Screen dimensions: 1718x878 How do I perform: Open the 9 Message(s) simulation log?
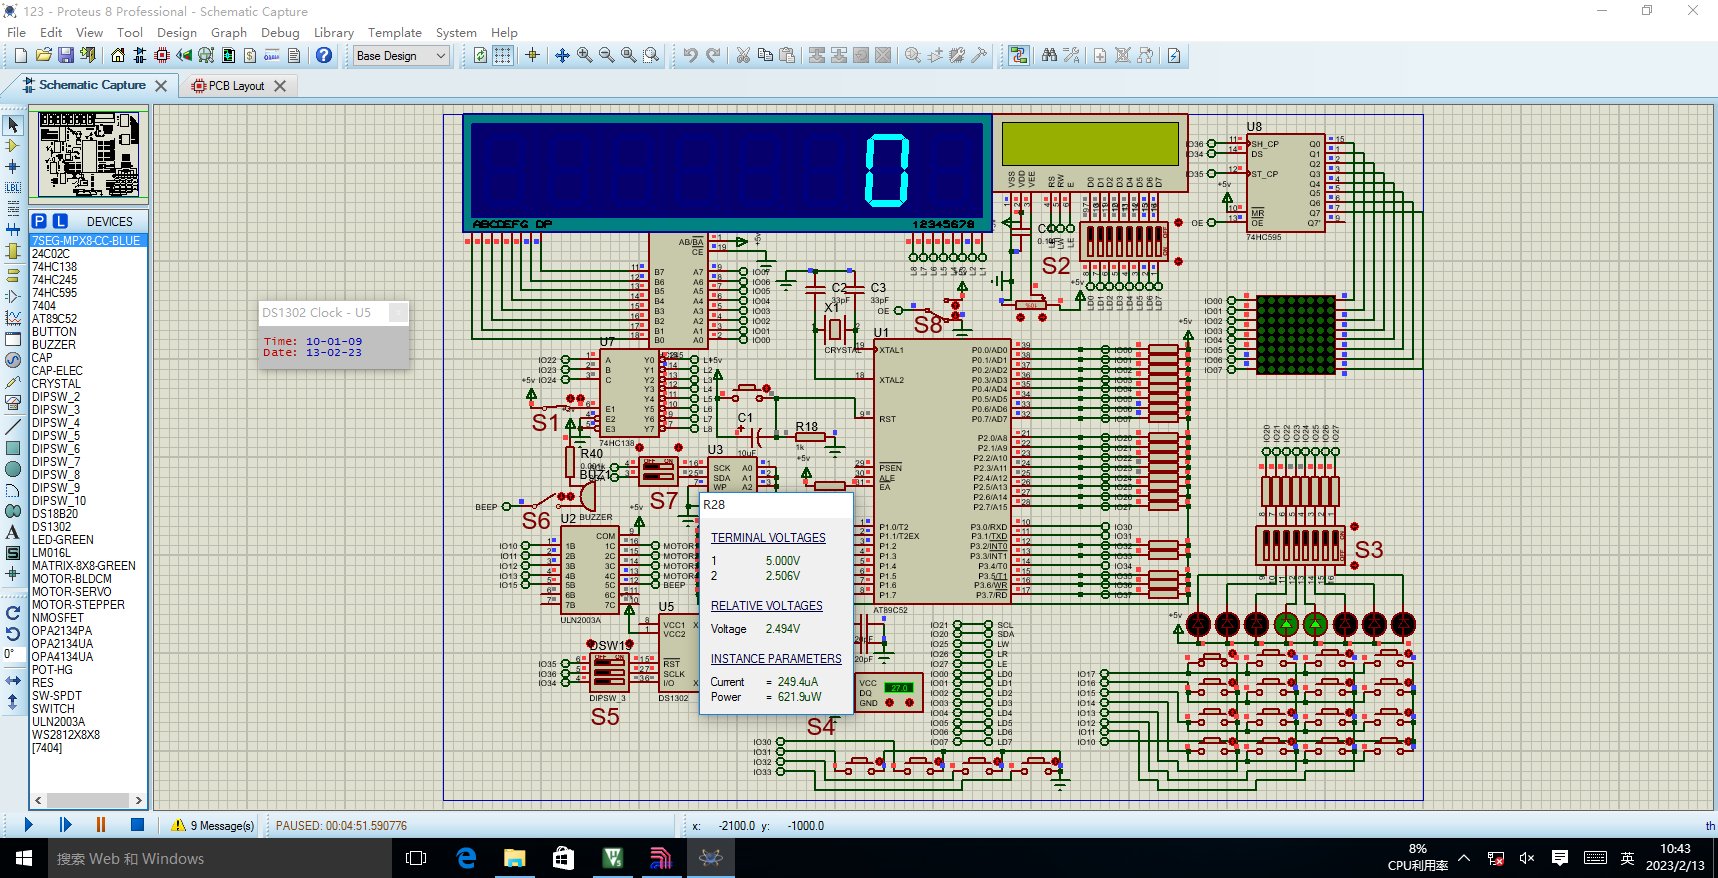[x=213, y=826]
